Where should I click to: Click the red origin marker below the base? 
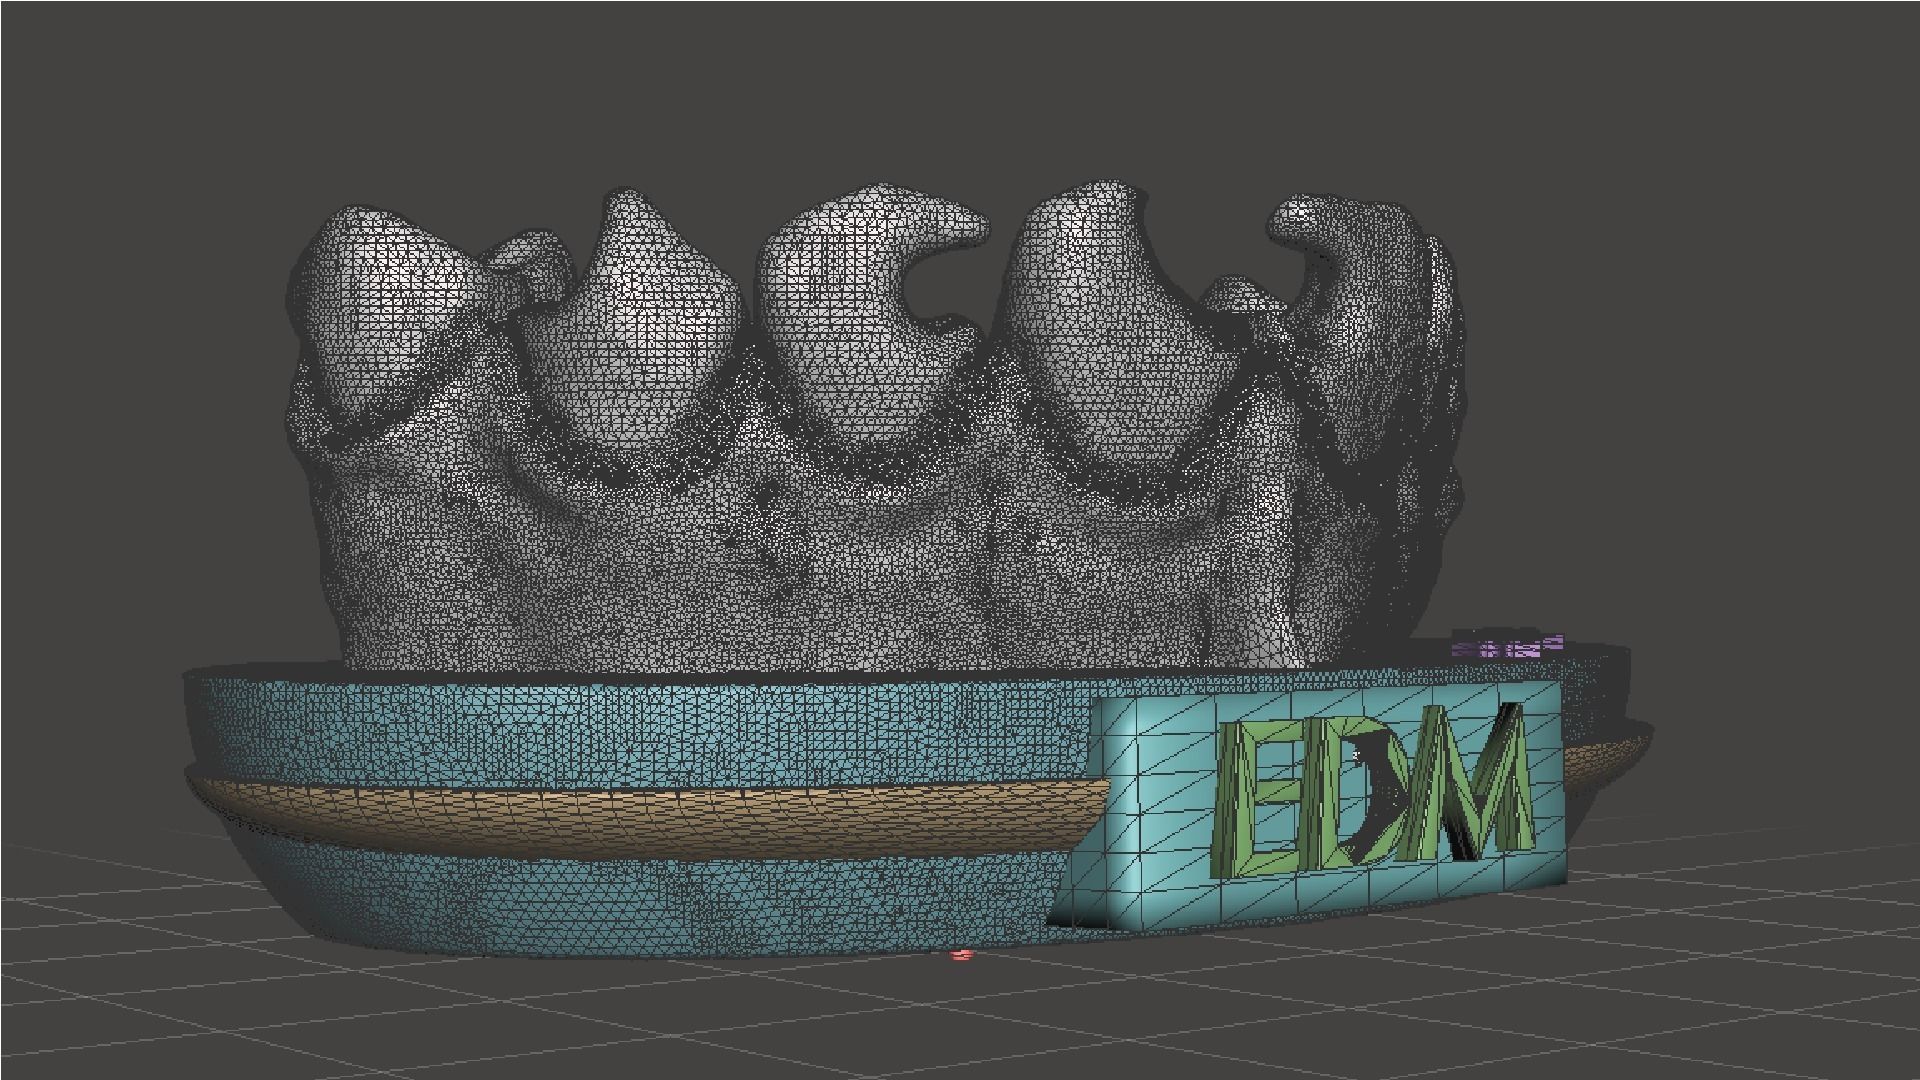point(962,955)
